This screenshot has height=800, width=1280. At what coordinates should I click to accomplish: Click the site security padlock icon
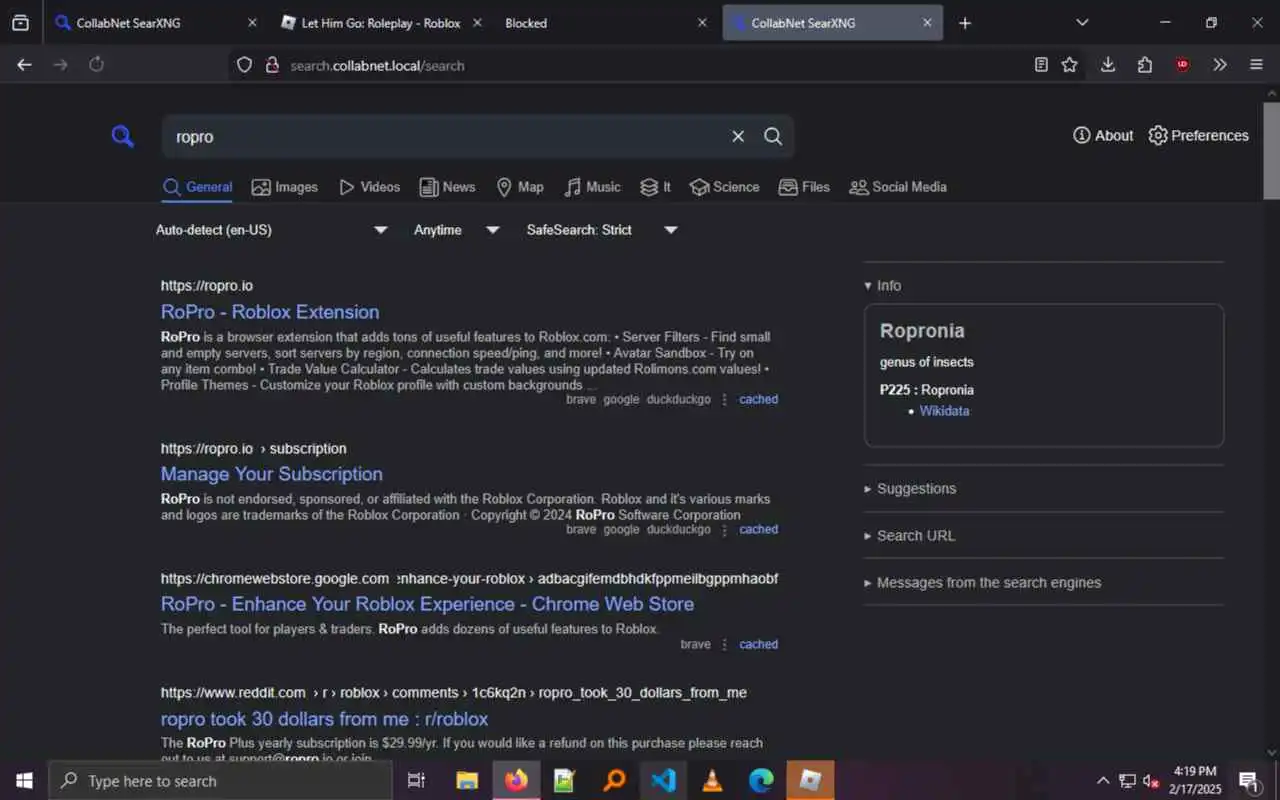pyautogui.click(x=271, y=65)
